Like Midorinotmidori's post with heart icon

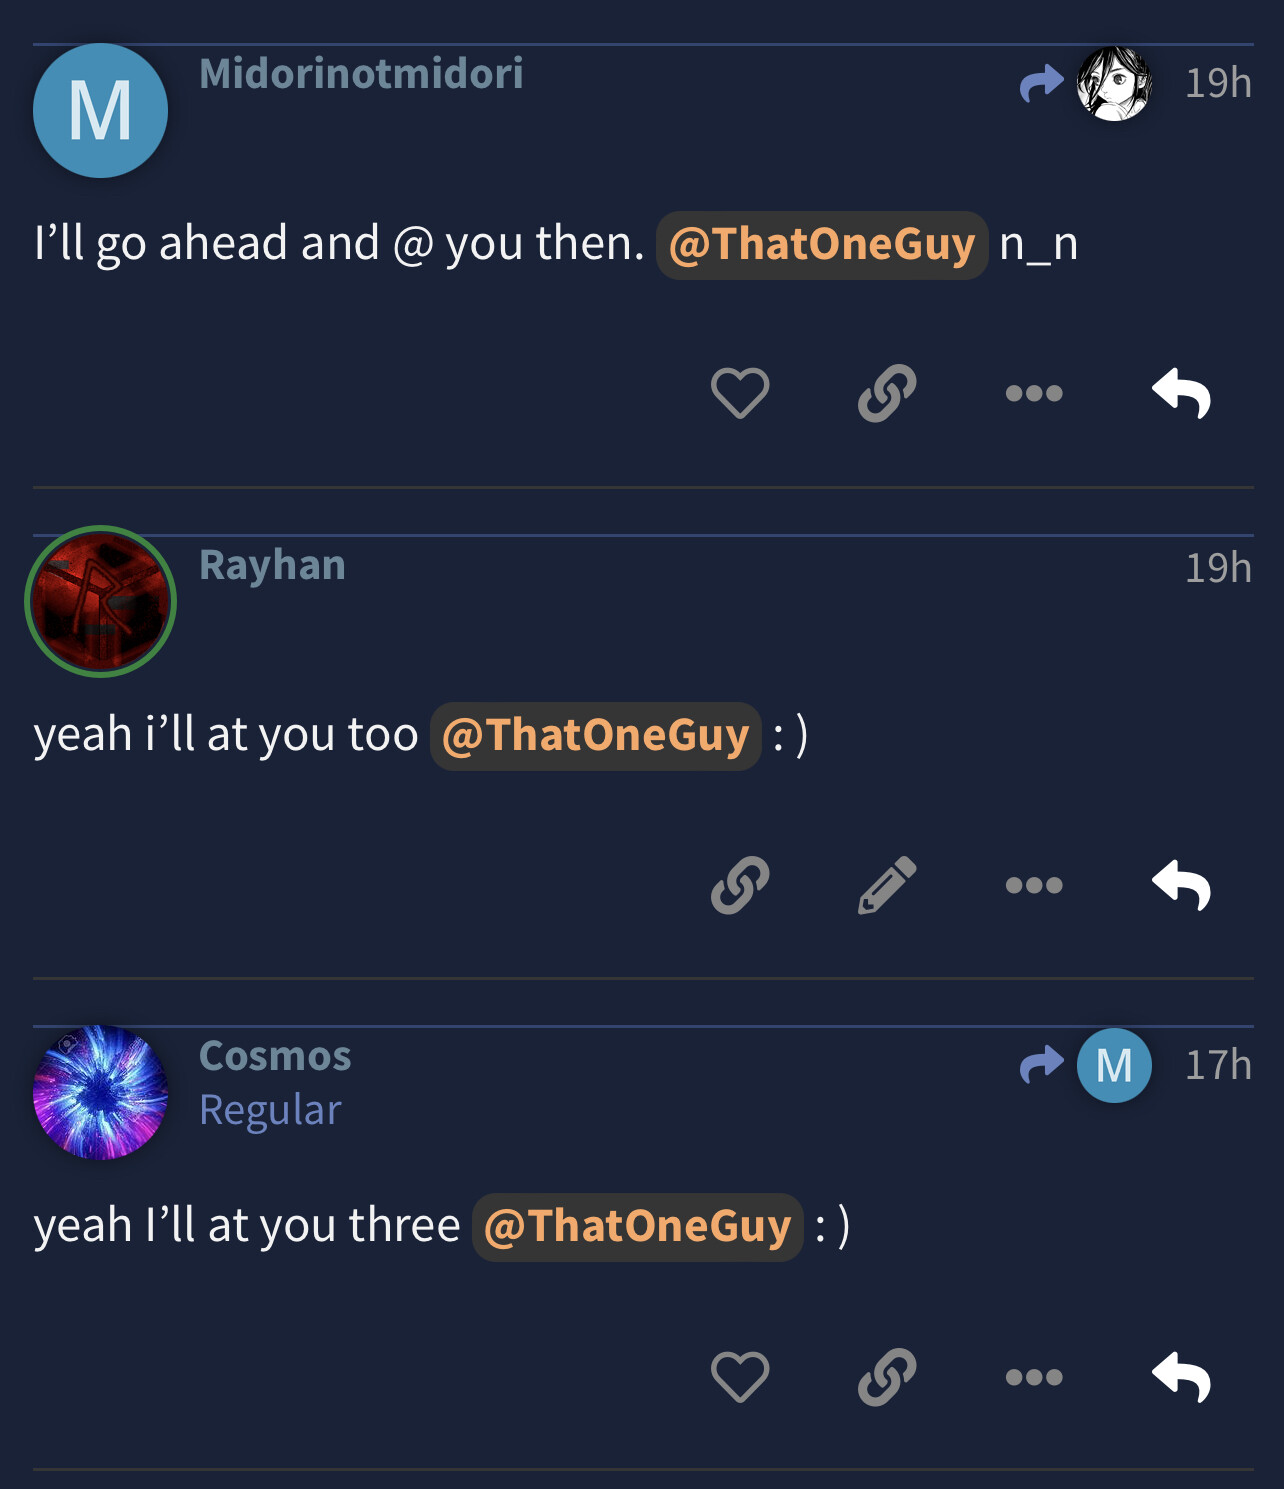[x=740, y=392]
